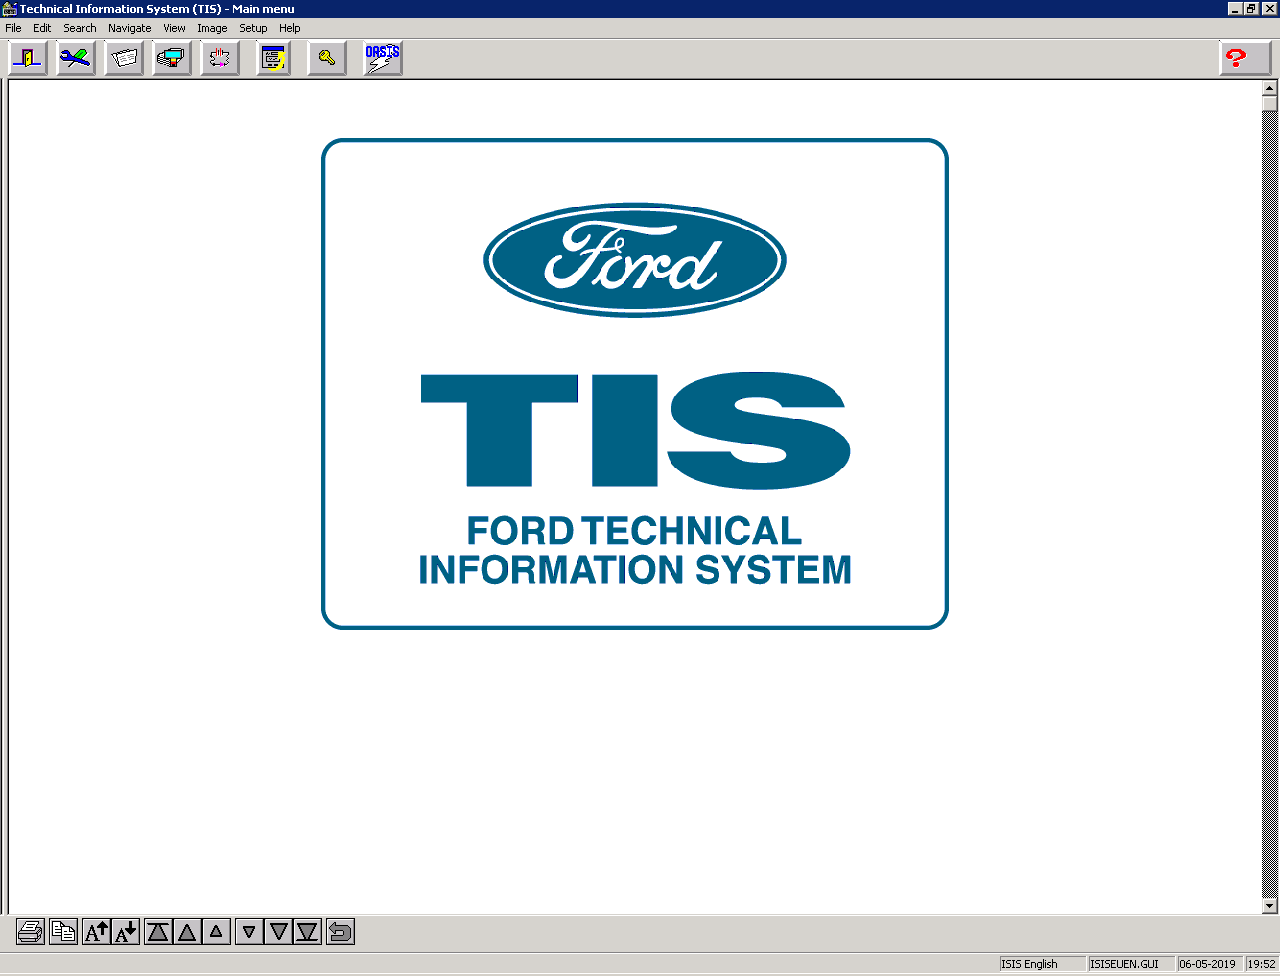
Task: Jump to top with barred up triangle
Action: pos(158,932)
